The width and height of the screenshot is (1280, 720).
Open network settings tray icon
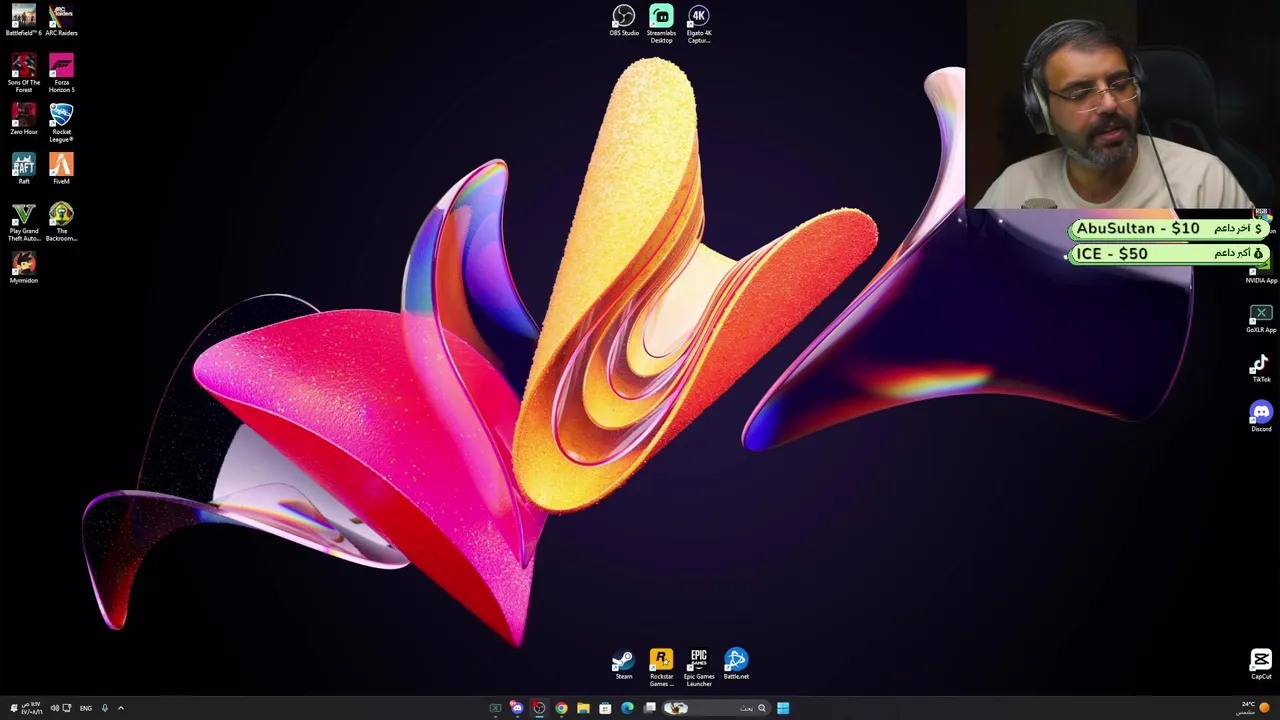pos(67,708)
